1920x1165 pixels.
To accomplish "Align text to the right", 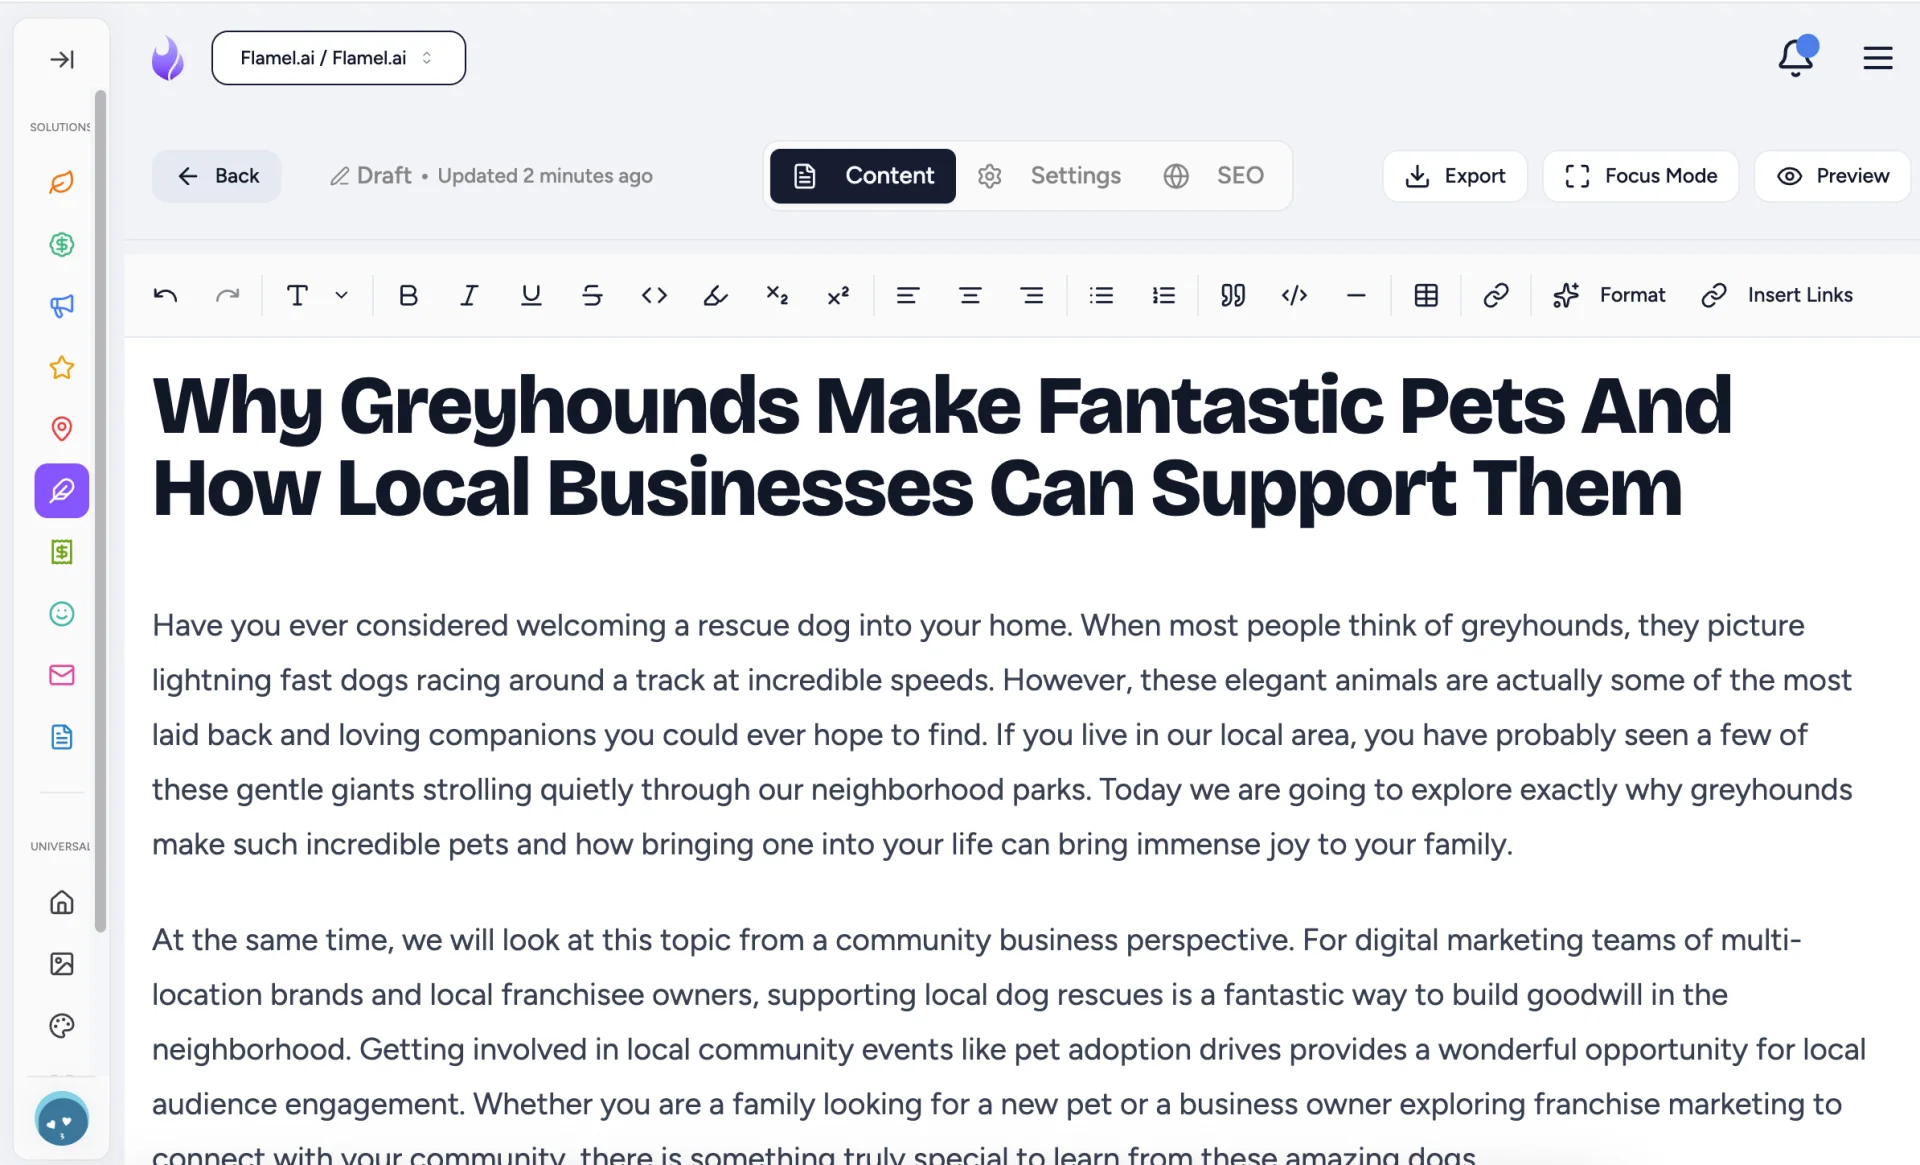I will click(x=1031, y=295).
